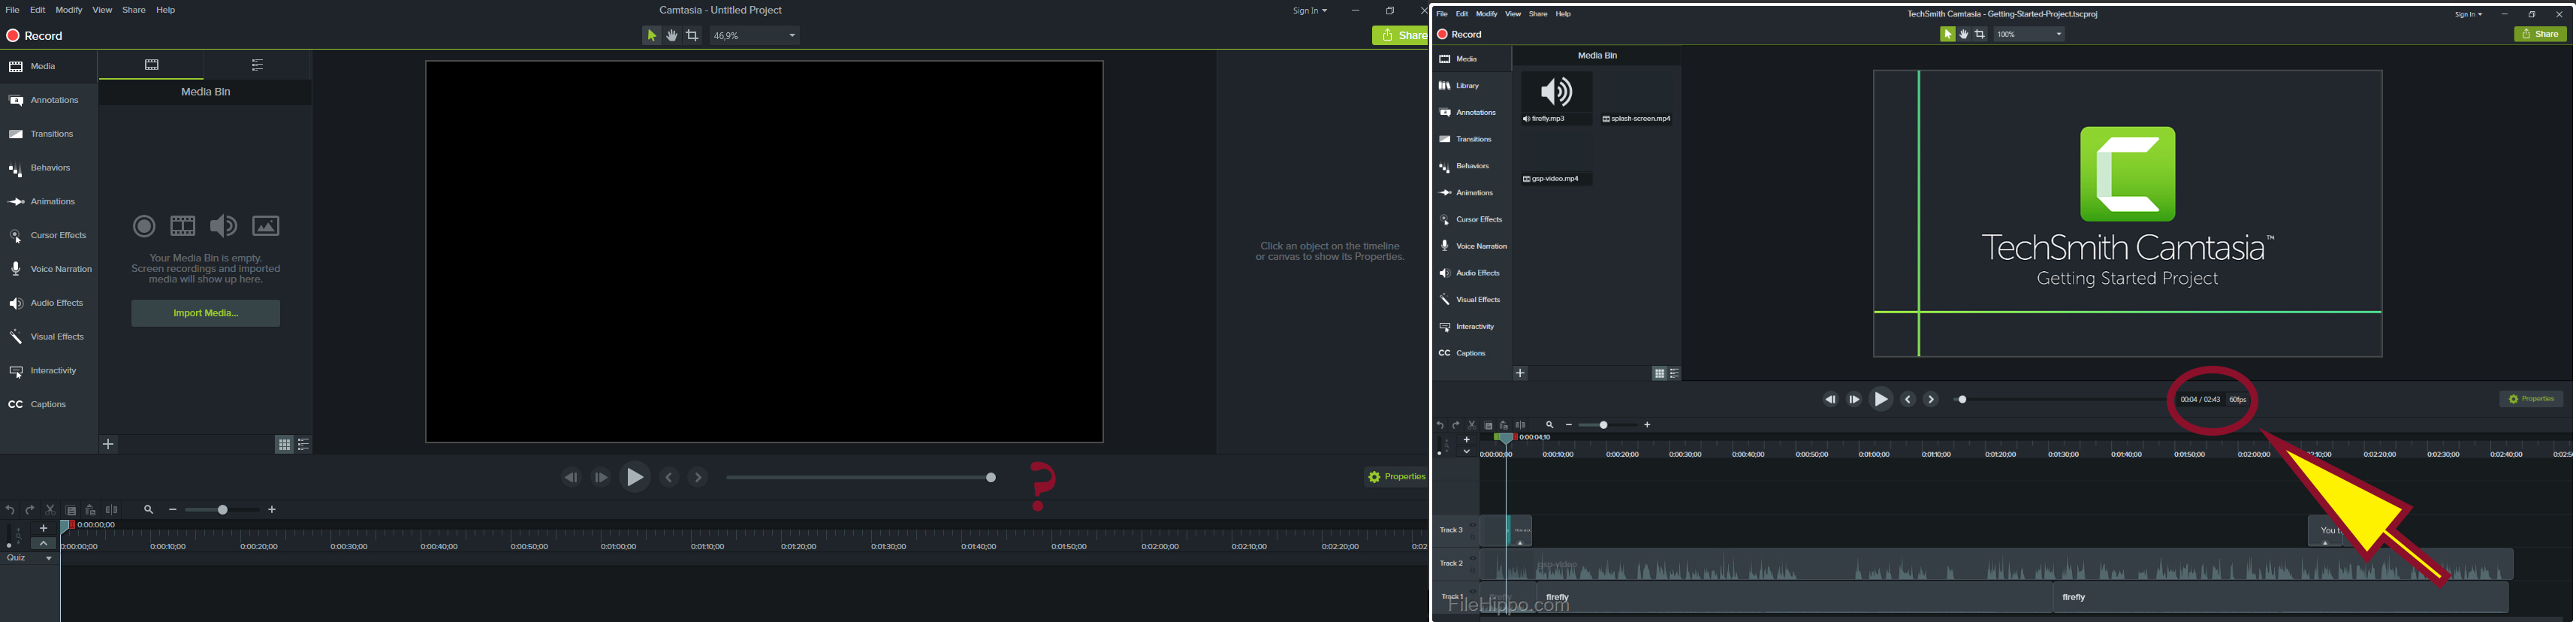
Task: Add a track with plus in Getting-Started-Project timeline
Action: point(1467,440)
